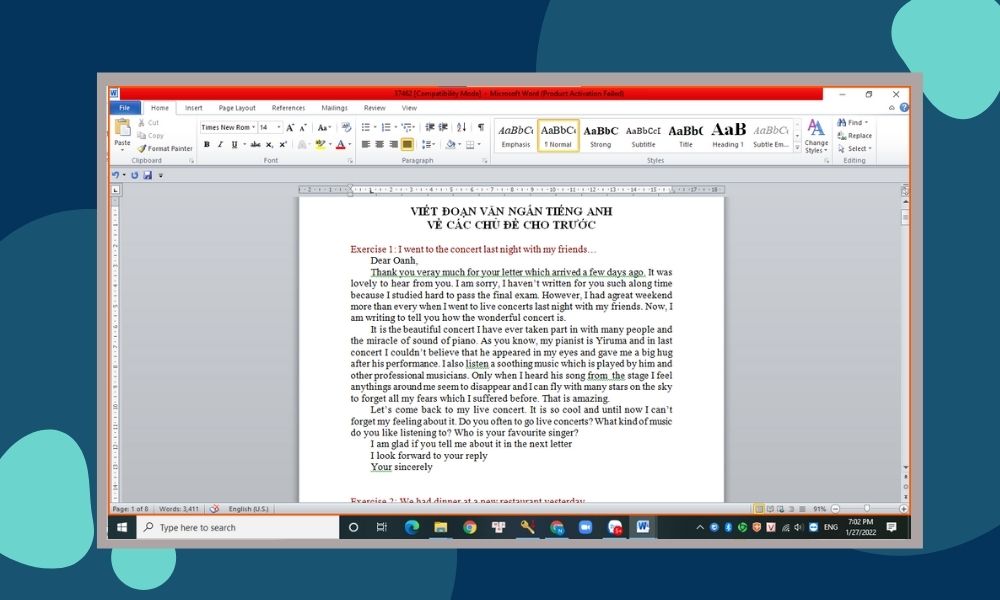The height and width of the screenshot is (600, 1000).
Task: Expand the Styles gallery more arrow
Action: [x=797, y=147]
